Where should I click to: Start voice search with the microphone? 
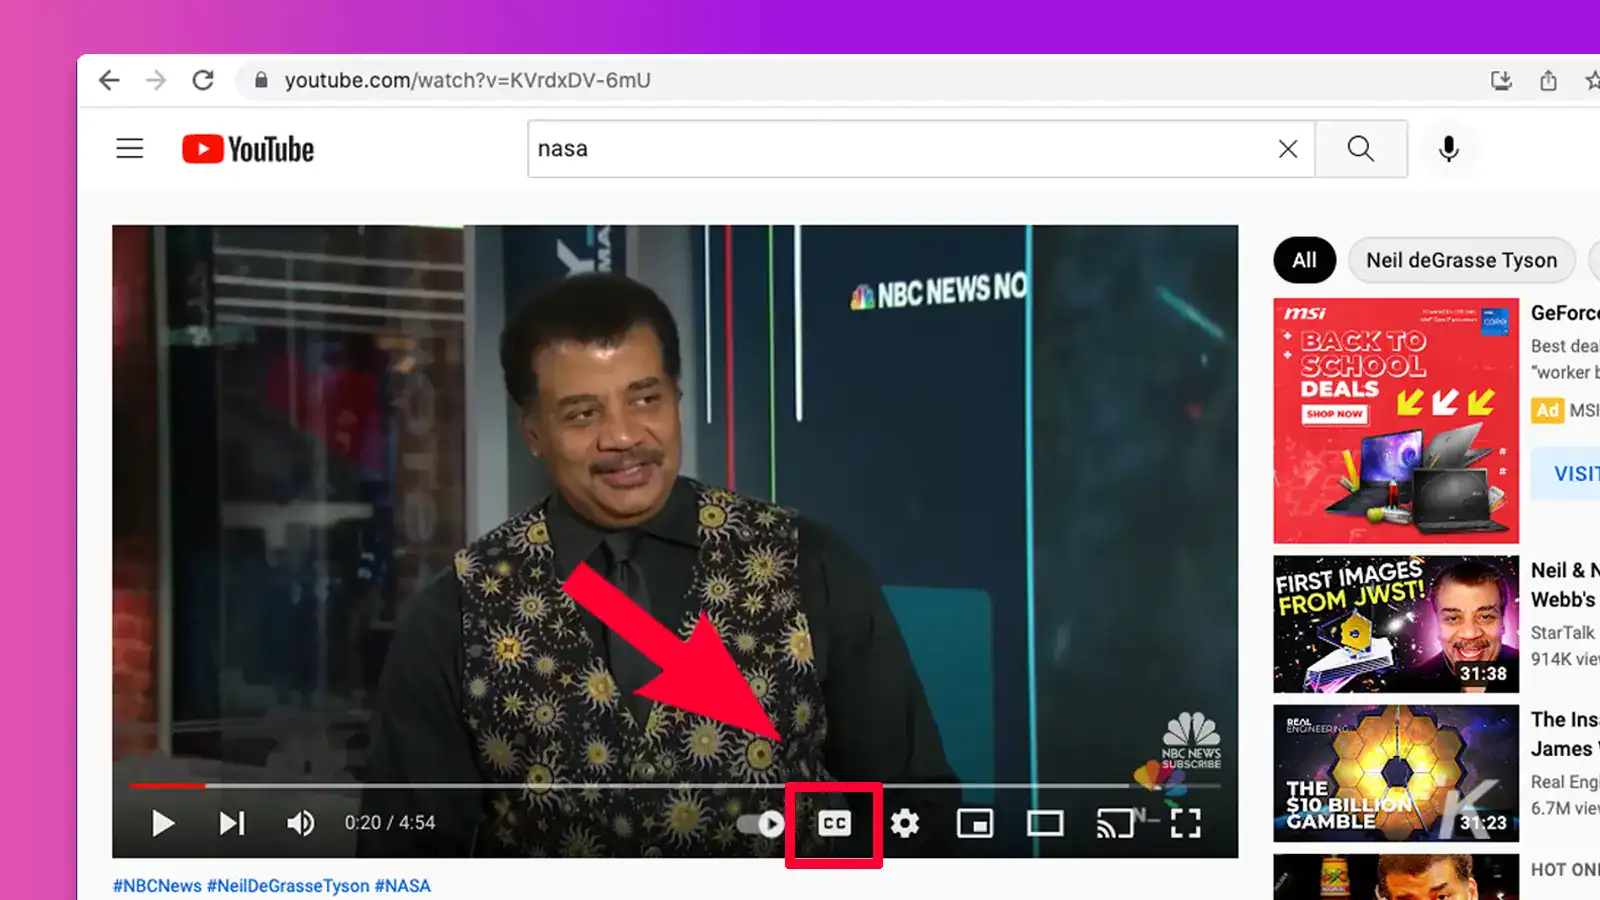[1449, 148]
